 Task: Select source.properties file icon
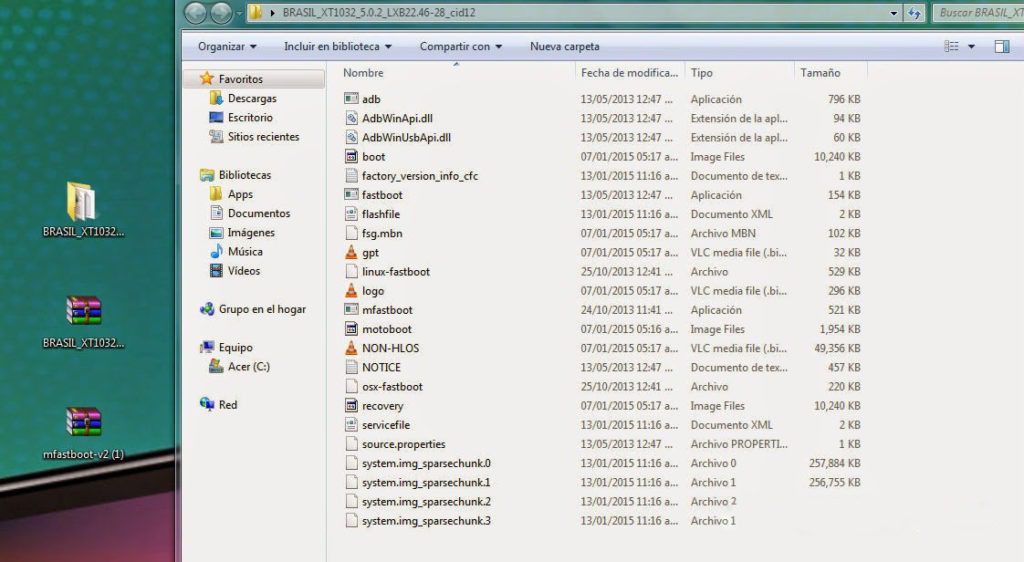click(351, 444)
